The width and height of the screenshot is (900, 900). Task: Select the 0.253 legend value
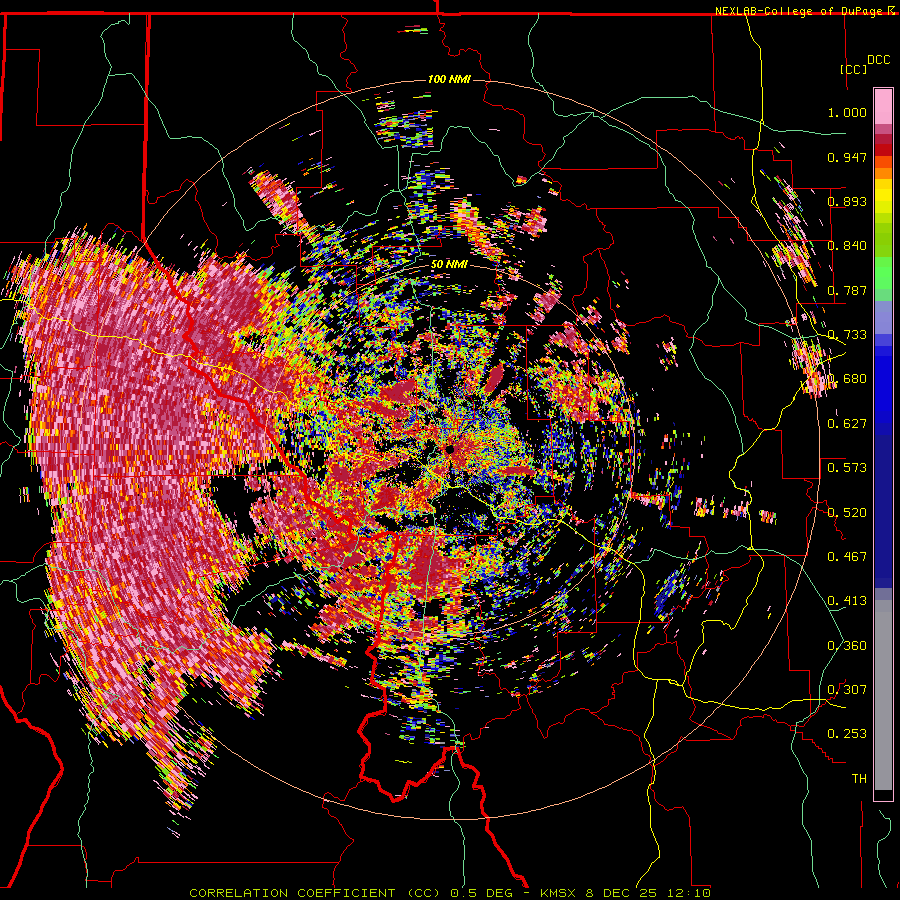tap(847, 734)
